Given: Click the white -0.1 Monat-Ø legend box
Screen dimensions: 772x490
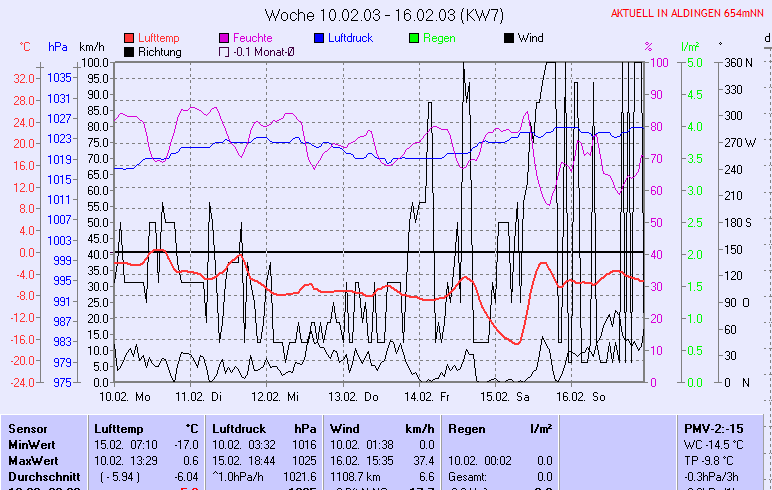Looking at the screenshot, I should click(x=224, y=52).
